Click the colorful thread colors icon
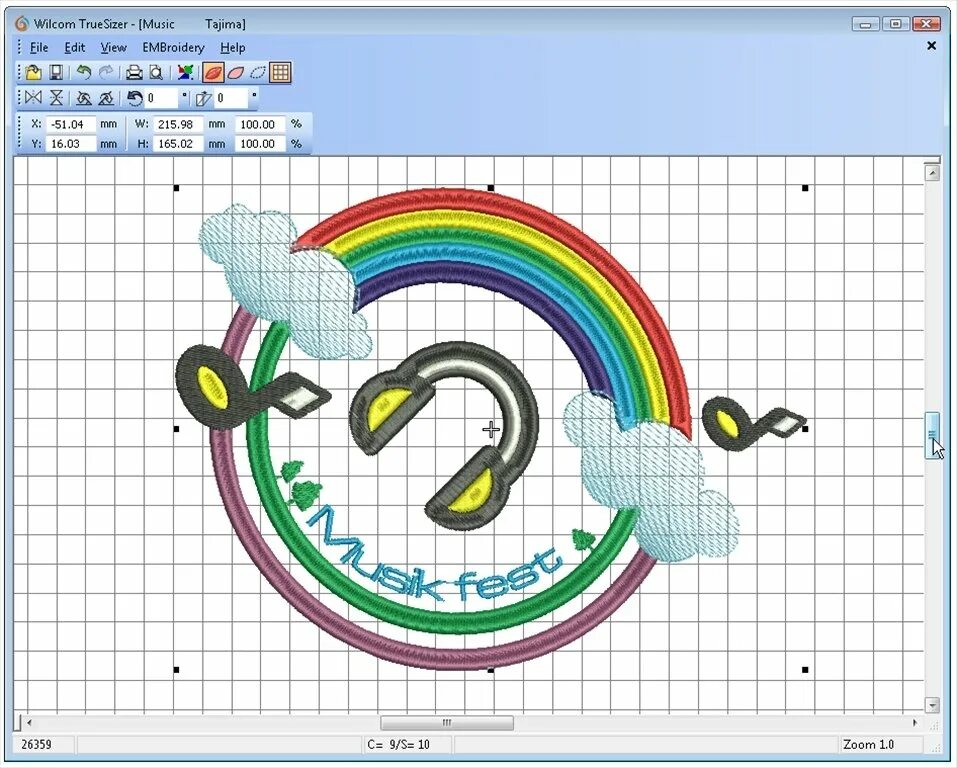The image size is (957, 768). click(185, 73)
